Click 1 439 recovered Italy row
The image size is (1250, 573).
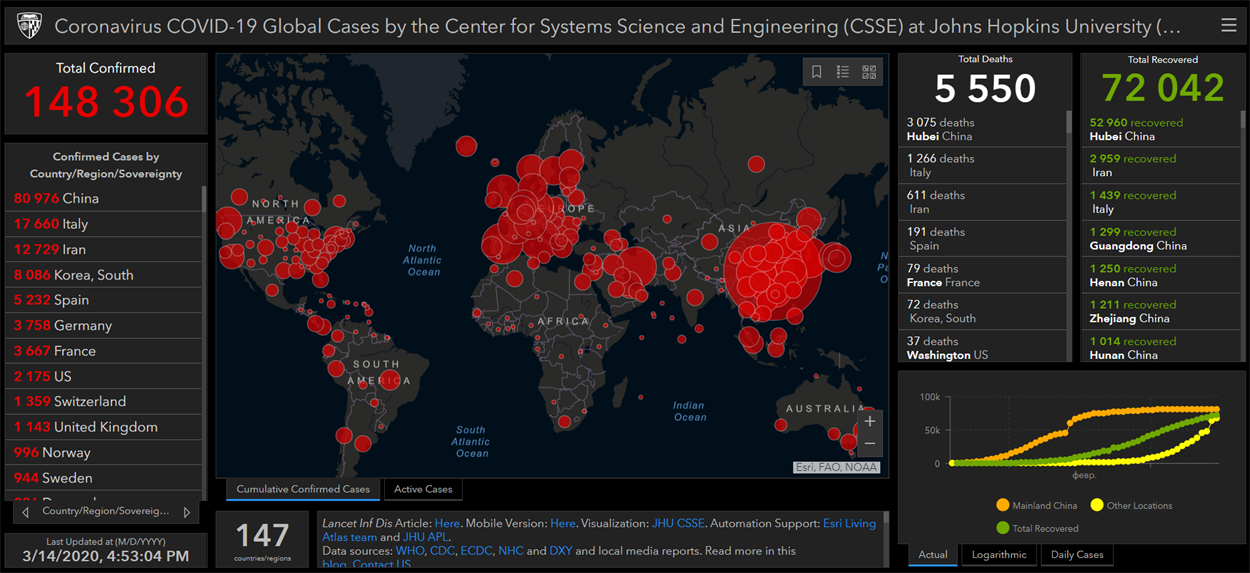coord(1161,202)
